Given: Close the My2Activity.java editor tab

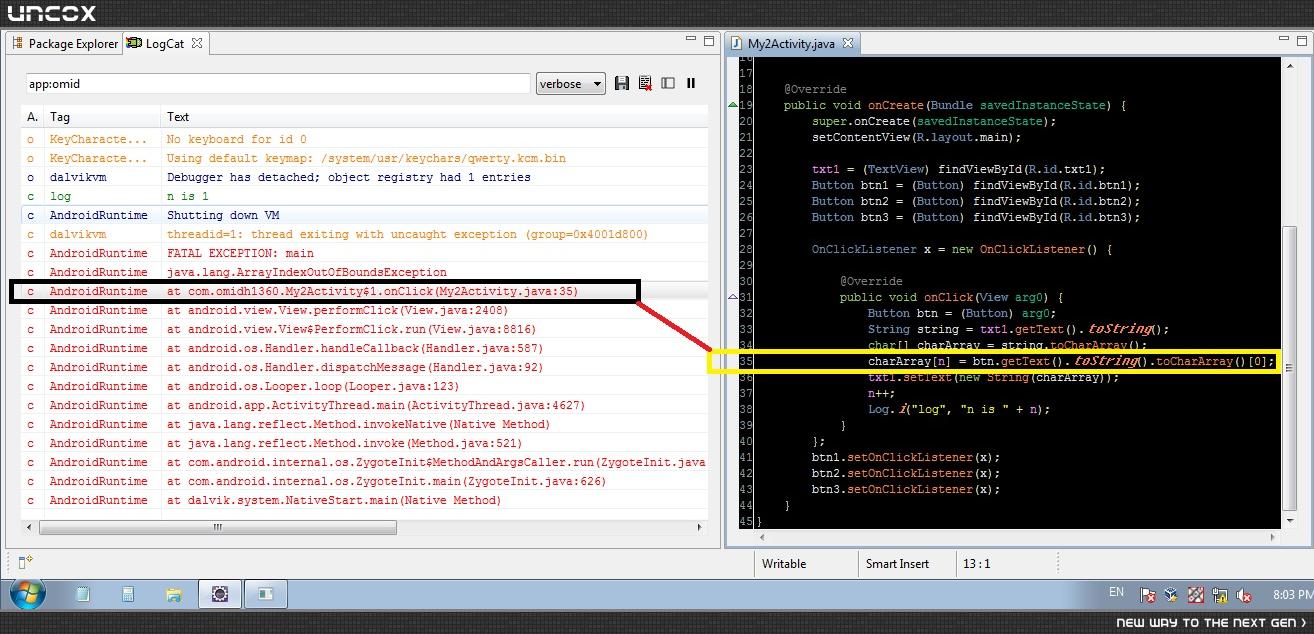Looking at the screenshot, I should coord(847,43).
